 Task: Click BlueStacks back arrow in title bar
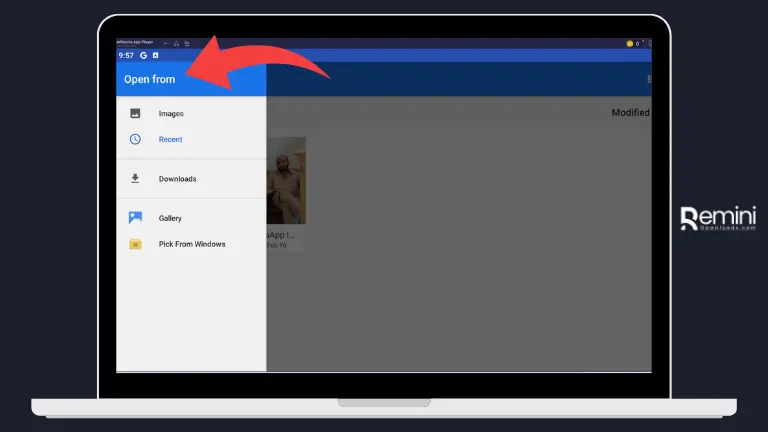coord(167,44)
